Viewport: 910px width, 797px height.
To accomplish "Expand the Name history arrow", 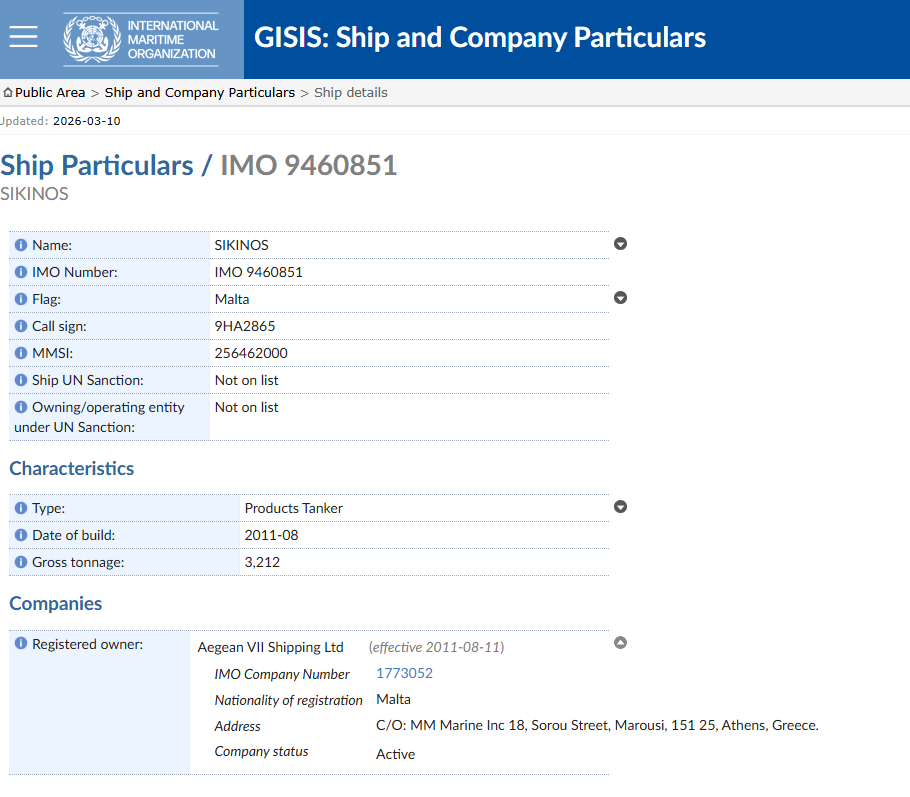I will [620, 244].
